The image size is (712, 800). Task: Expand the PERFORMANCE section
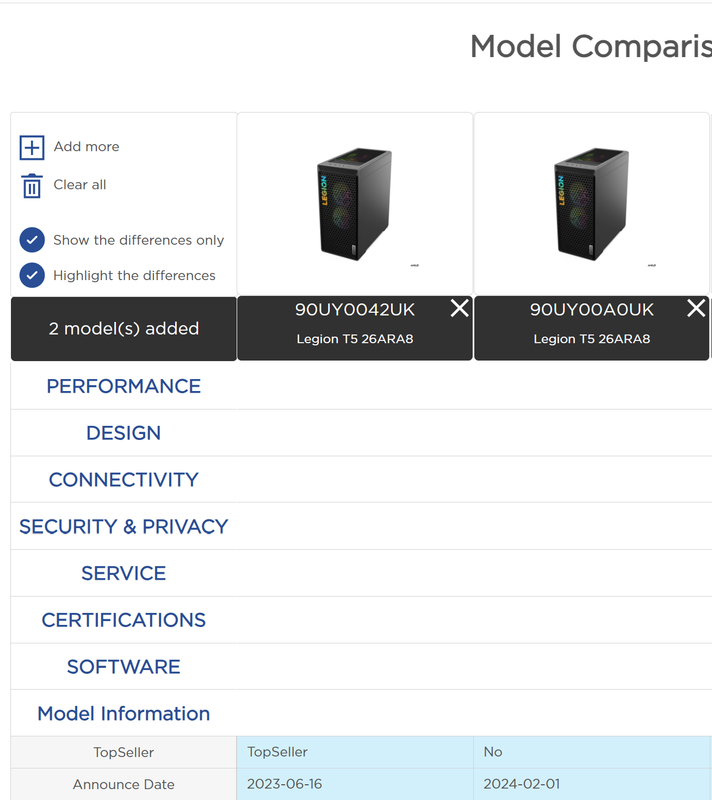123,386
